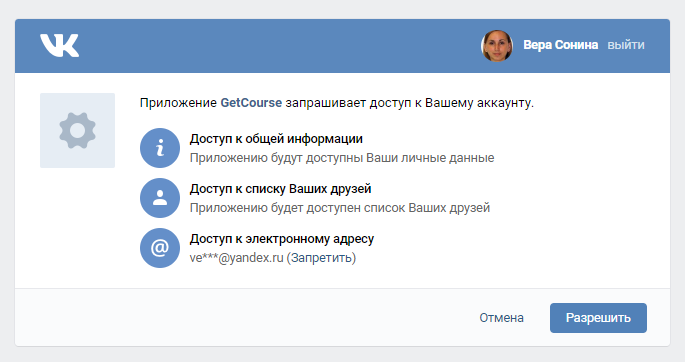This screenshot has width=685, height=362.
Task: Log out via the выйти link
Action: click(x=626, y=45)
